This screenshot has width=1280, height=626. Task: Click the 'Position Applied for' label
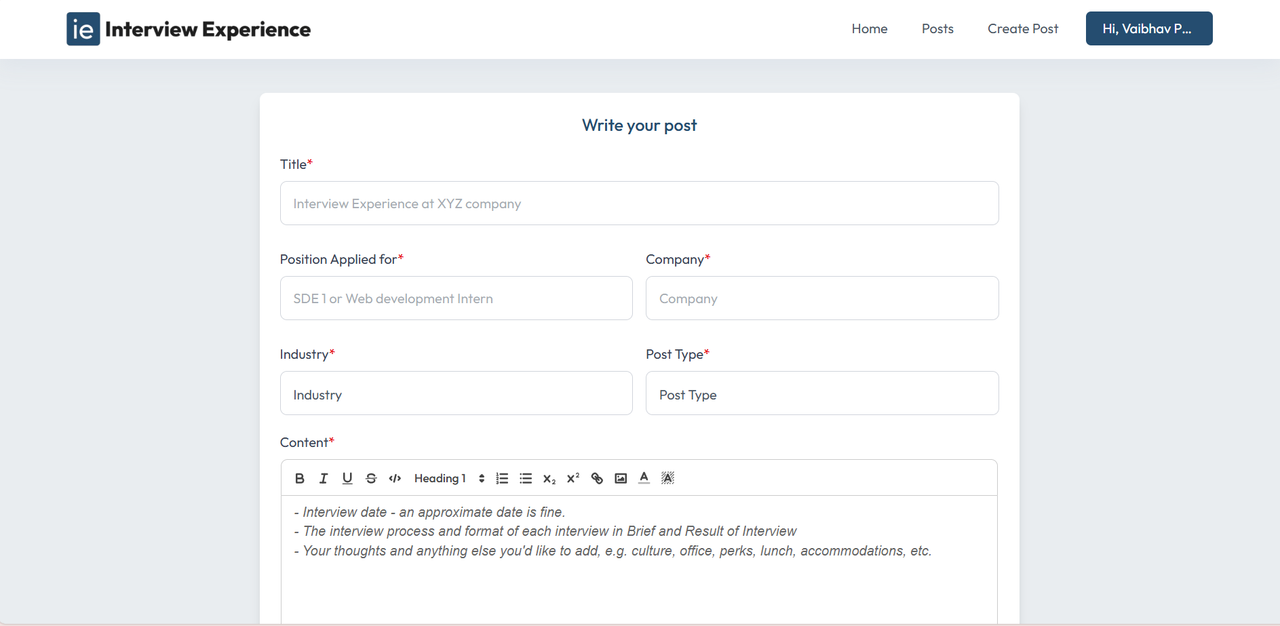click(342, 259)
